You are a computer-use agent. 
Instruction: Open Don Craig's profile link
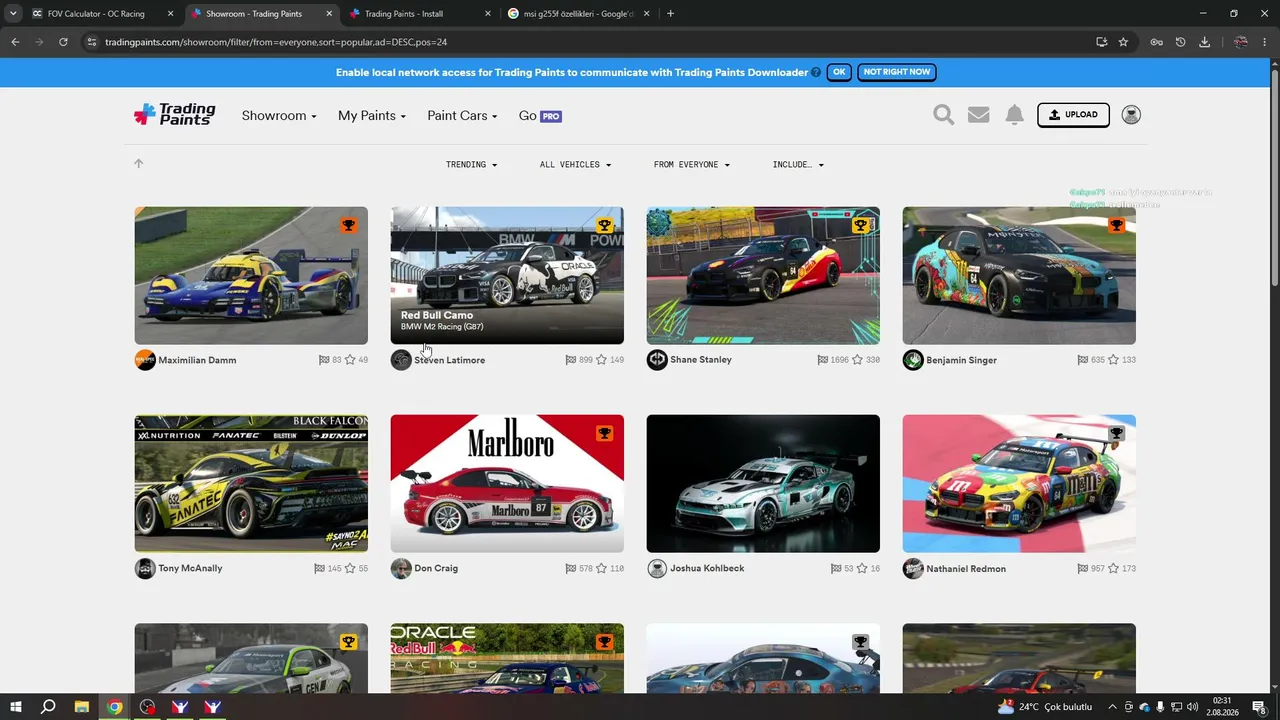point(436,568)
